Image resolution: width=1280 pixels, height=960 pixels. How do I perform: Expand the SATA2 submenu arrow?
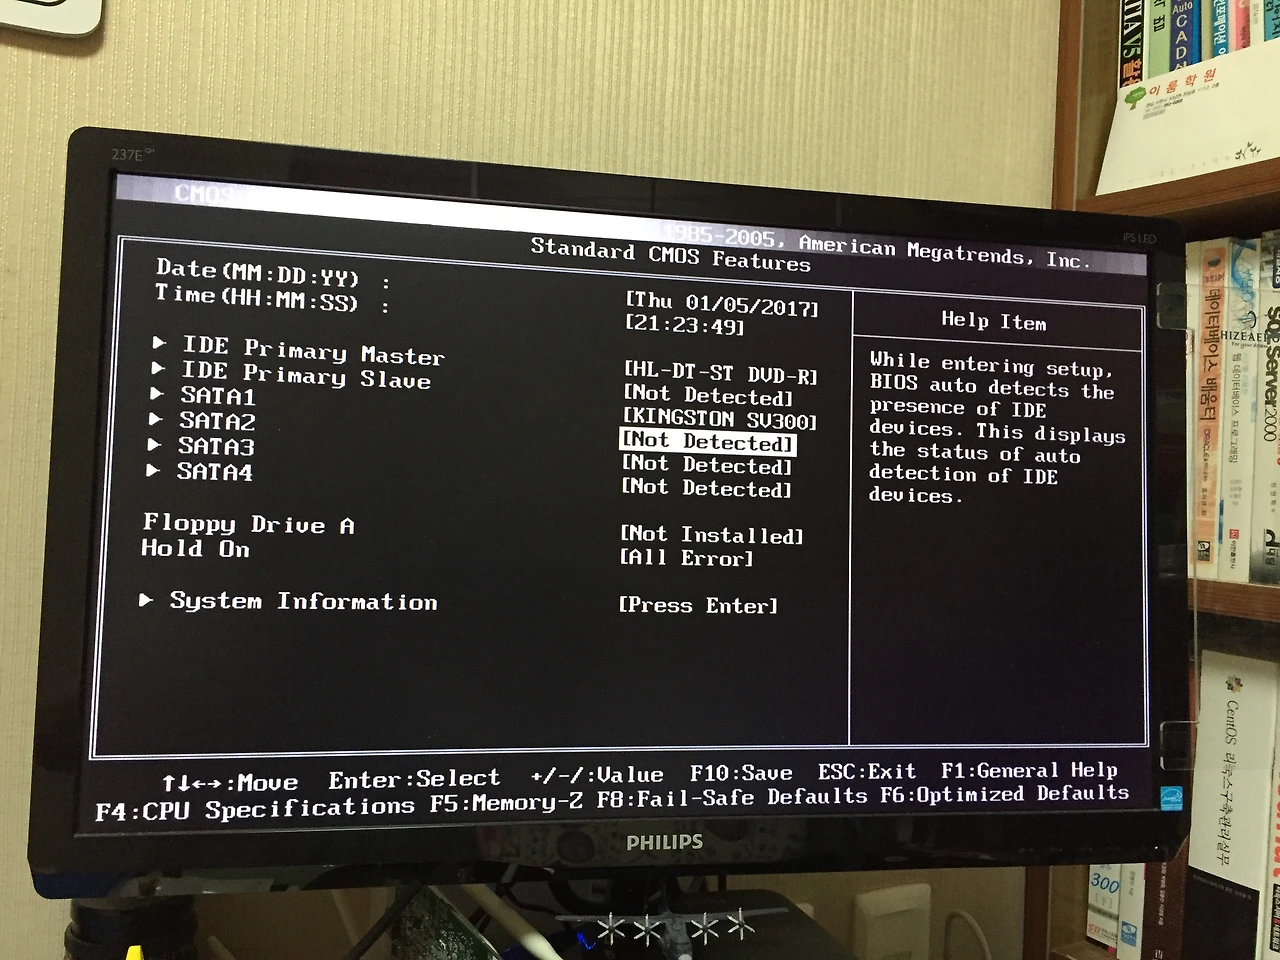coord(156,419)
